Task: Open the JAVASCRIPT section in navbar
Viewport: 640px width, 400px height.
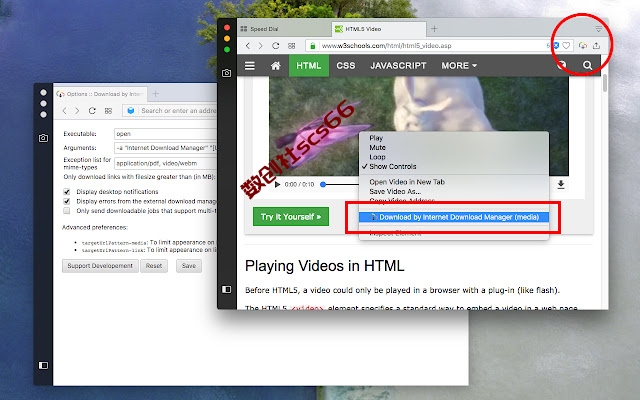Action: click(x=398, y=66)
